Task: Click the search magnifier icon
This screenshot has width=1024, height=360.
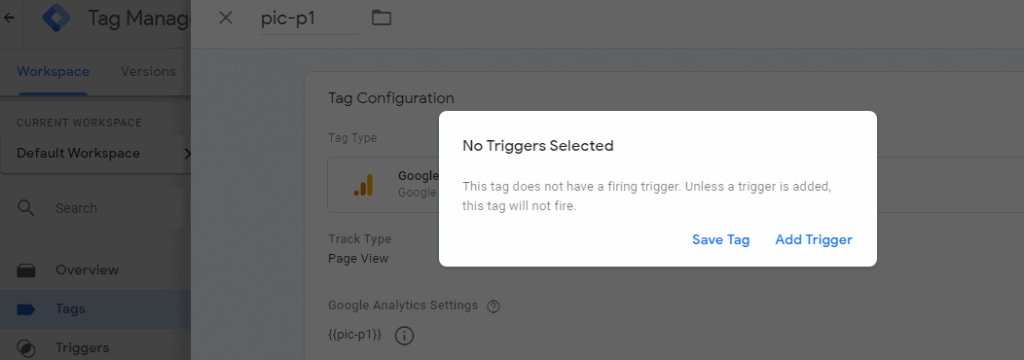Action: pos(25,208)
